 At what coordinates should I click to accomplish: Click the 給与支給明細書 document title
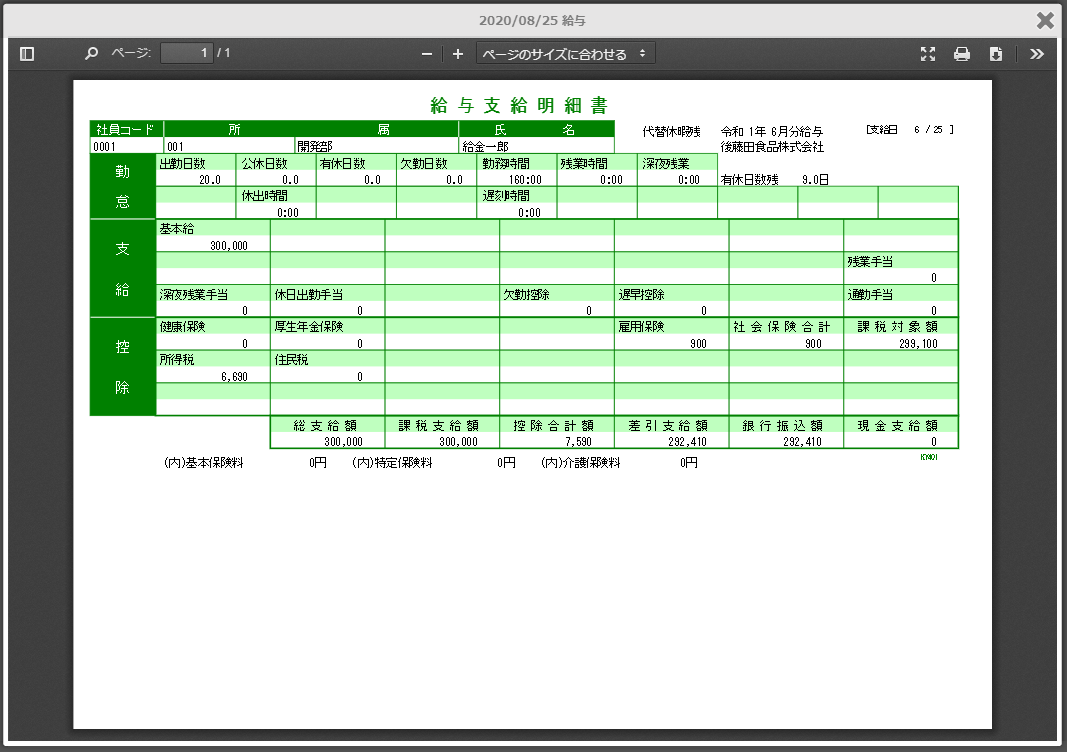(519, 106)
